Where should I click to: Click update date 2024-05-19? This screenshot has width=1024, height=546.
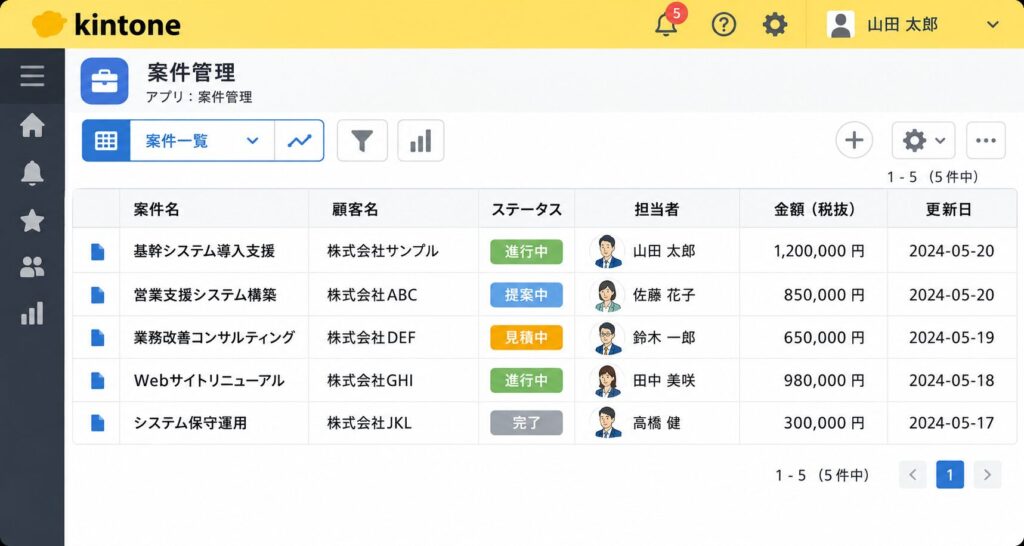click(952, 338)
